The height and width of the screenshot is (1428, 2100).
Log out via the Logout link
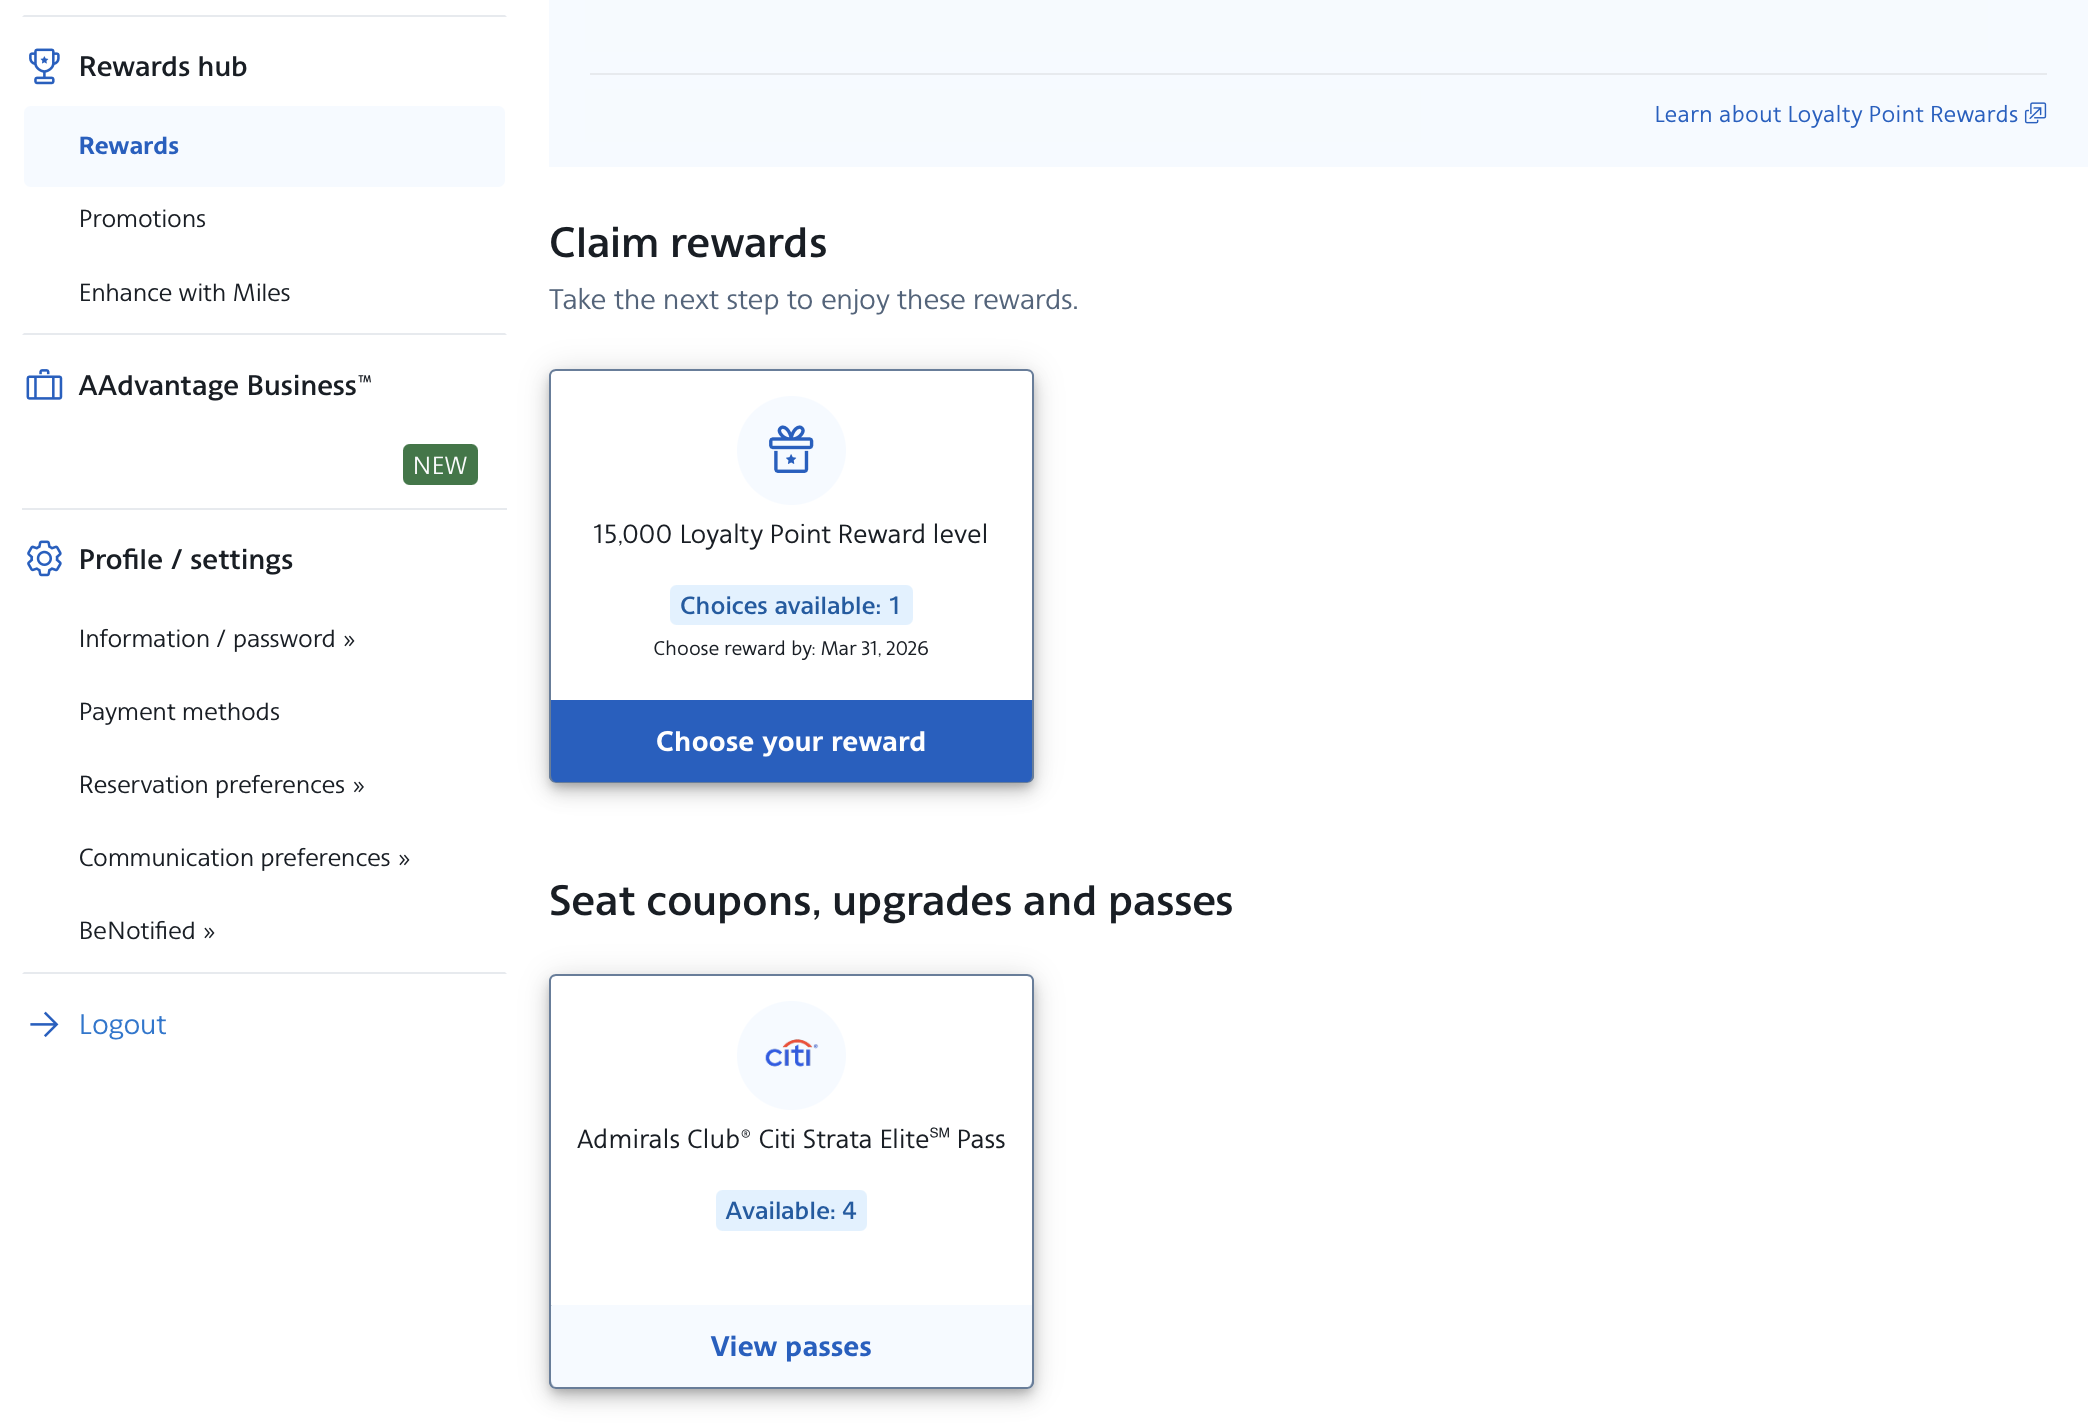(122, 1024)
